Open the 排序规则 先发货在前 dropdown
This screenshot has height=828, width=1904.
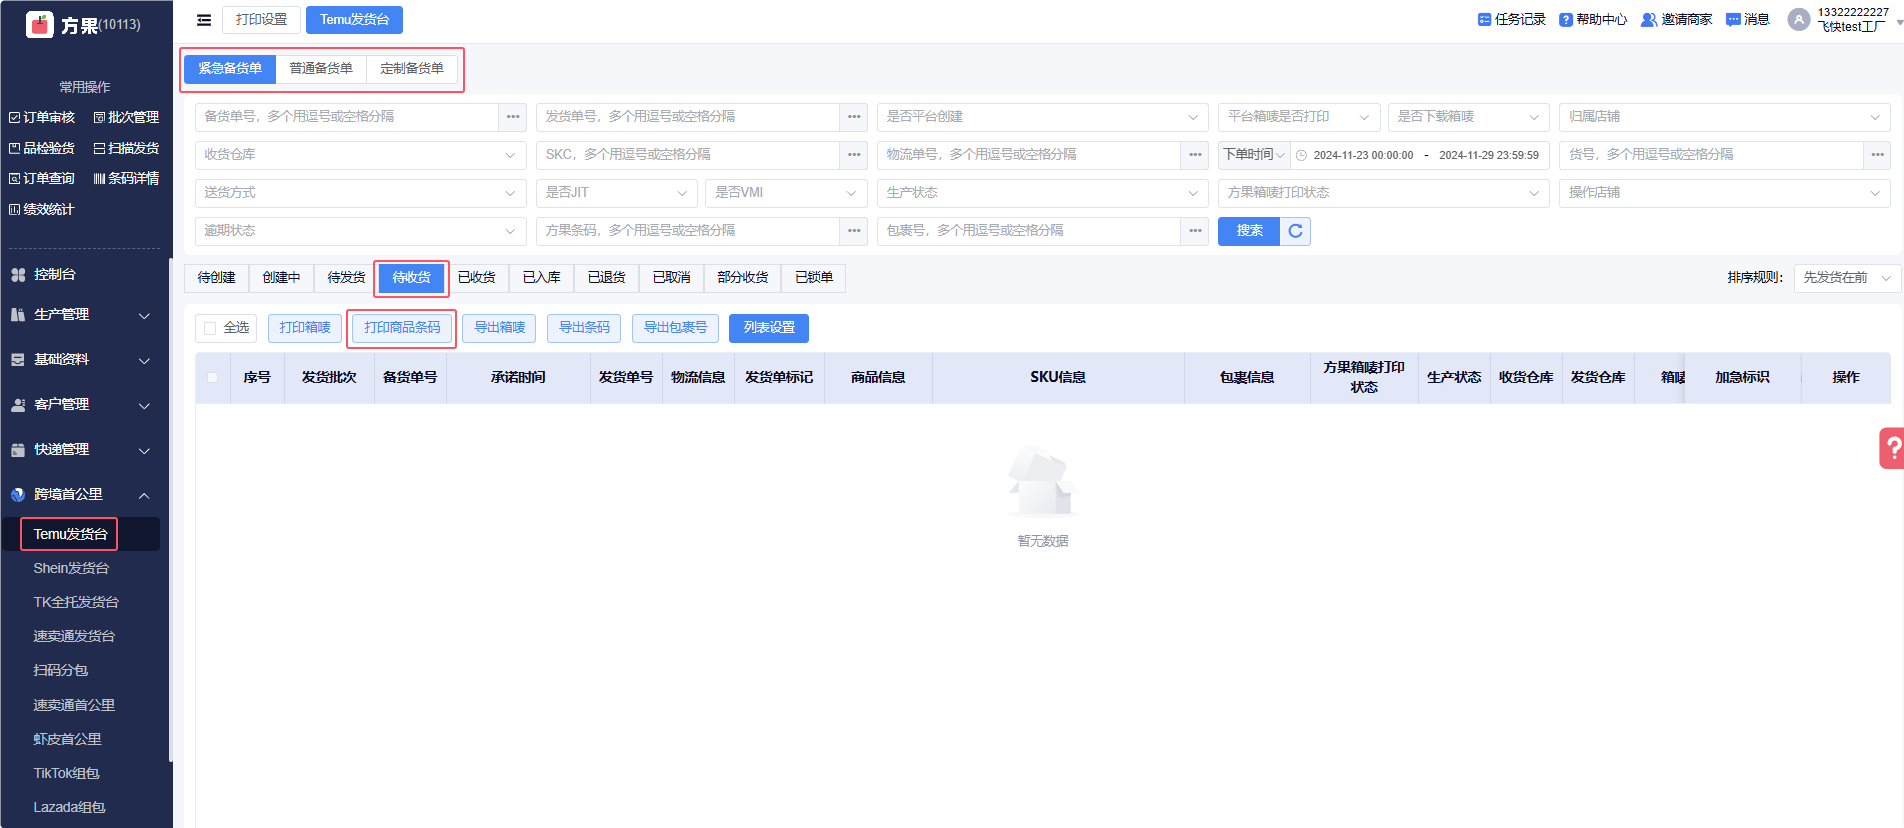point(1846,278)
